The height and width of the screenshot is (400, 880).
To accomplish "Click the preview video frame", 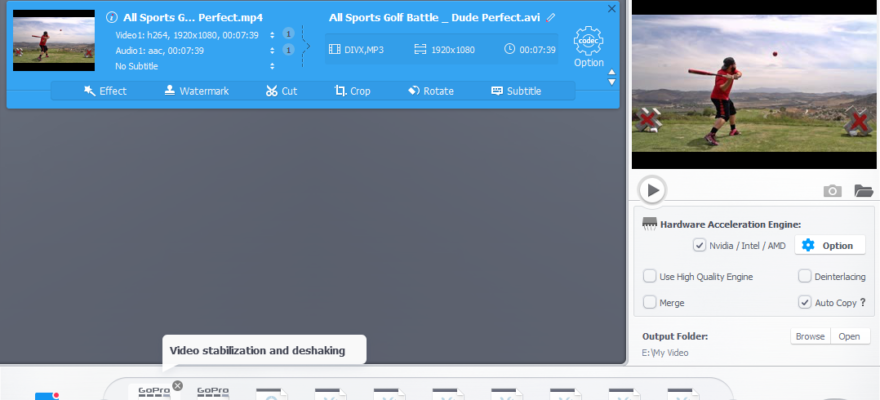I will [755, 84].
